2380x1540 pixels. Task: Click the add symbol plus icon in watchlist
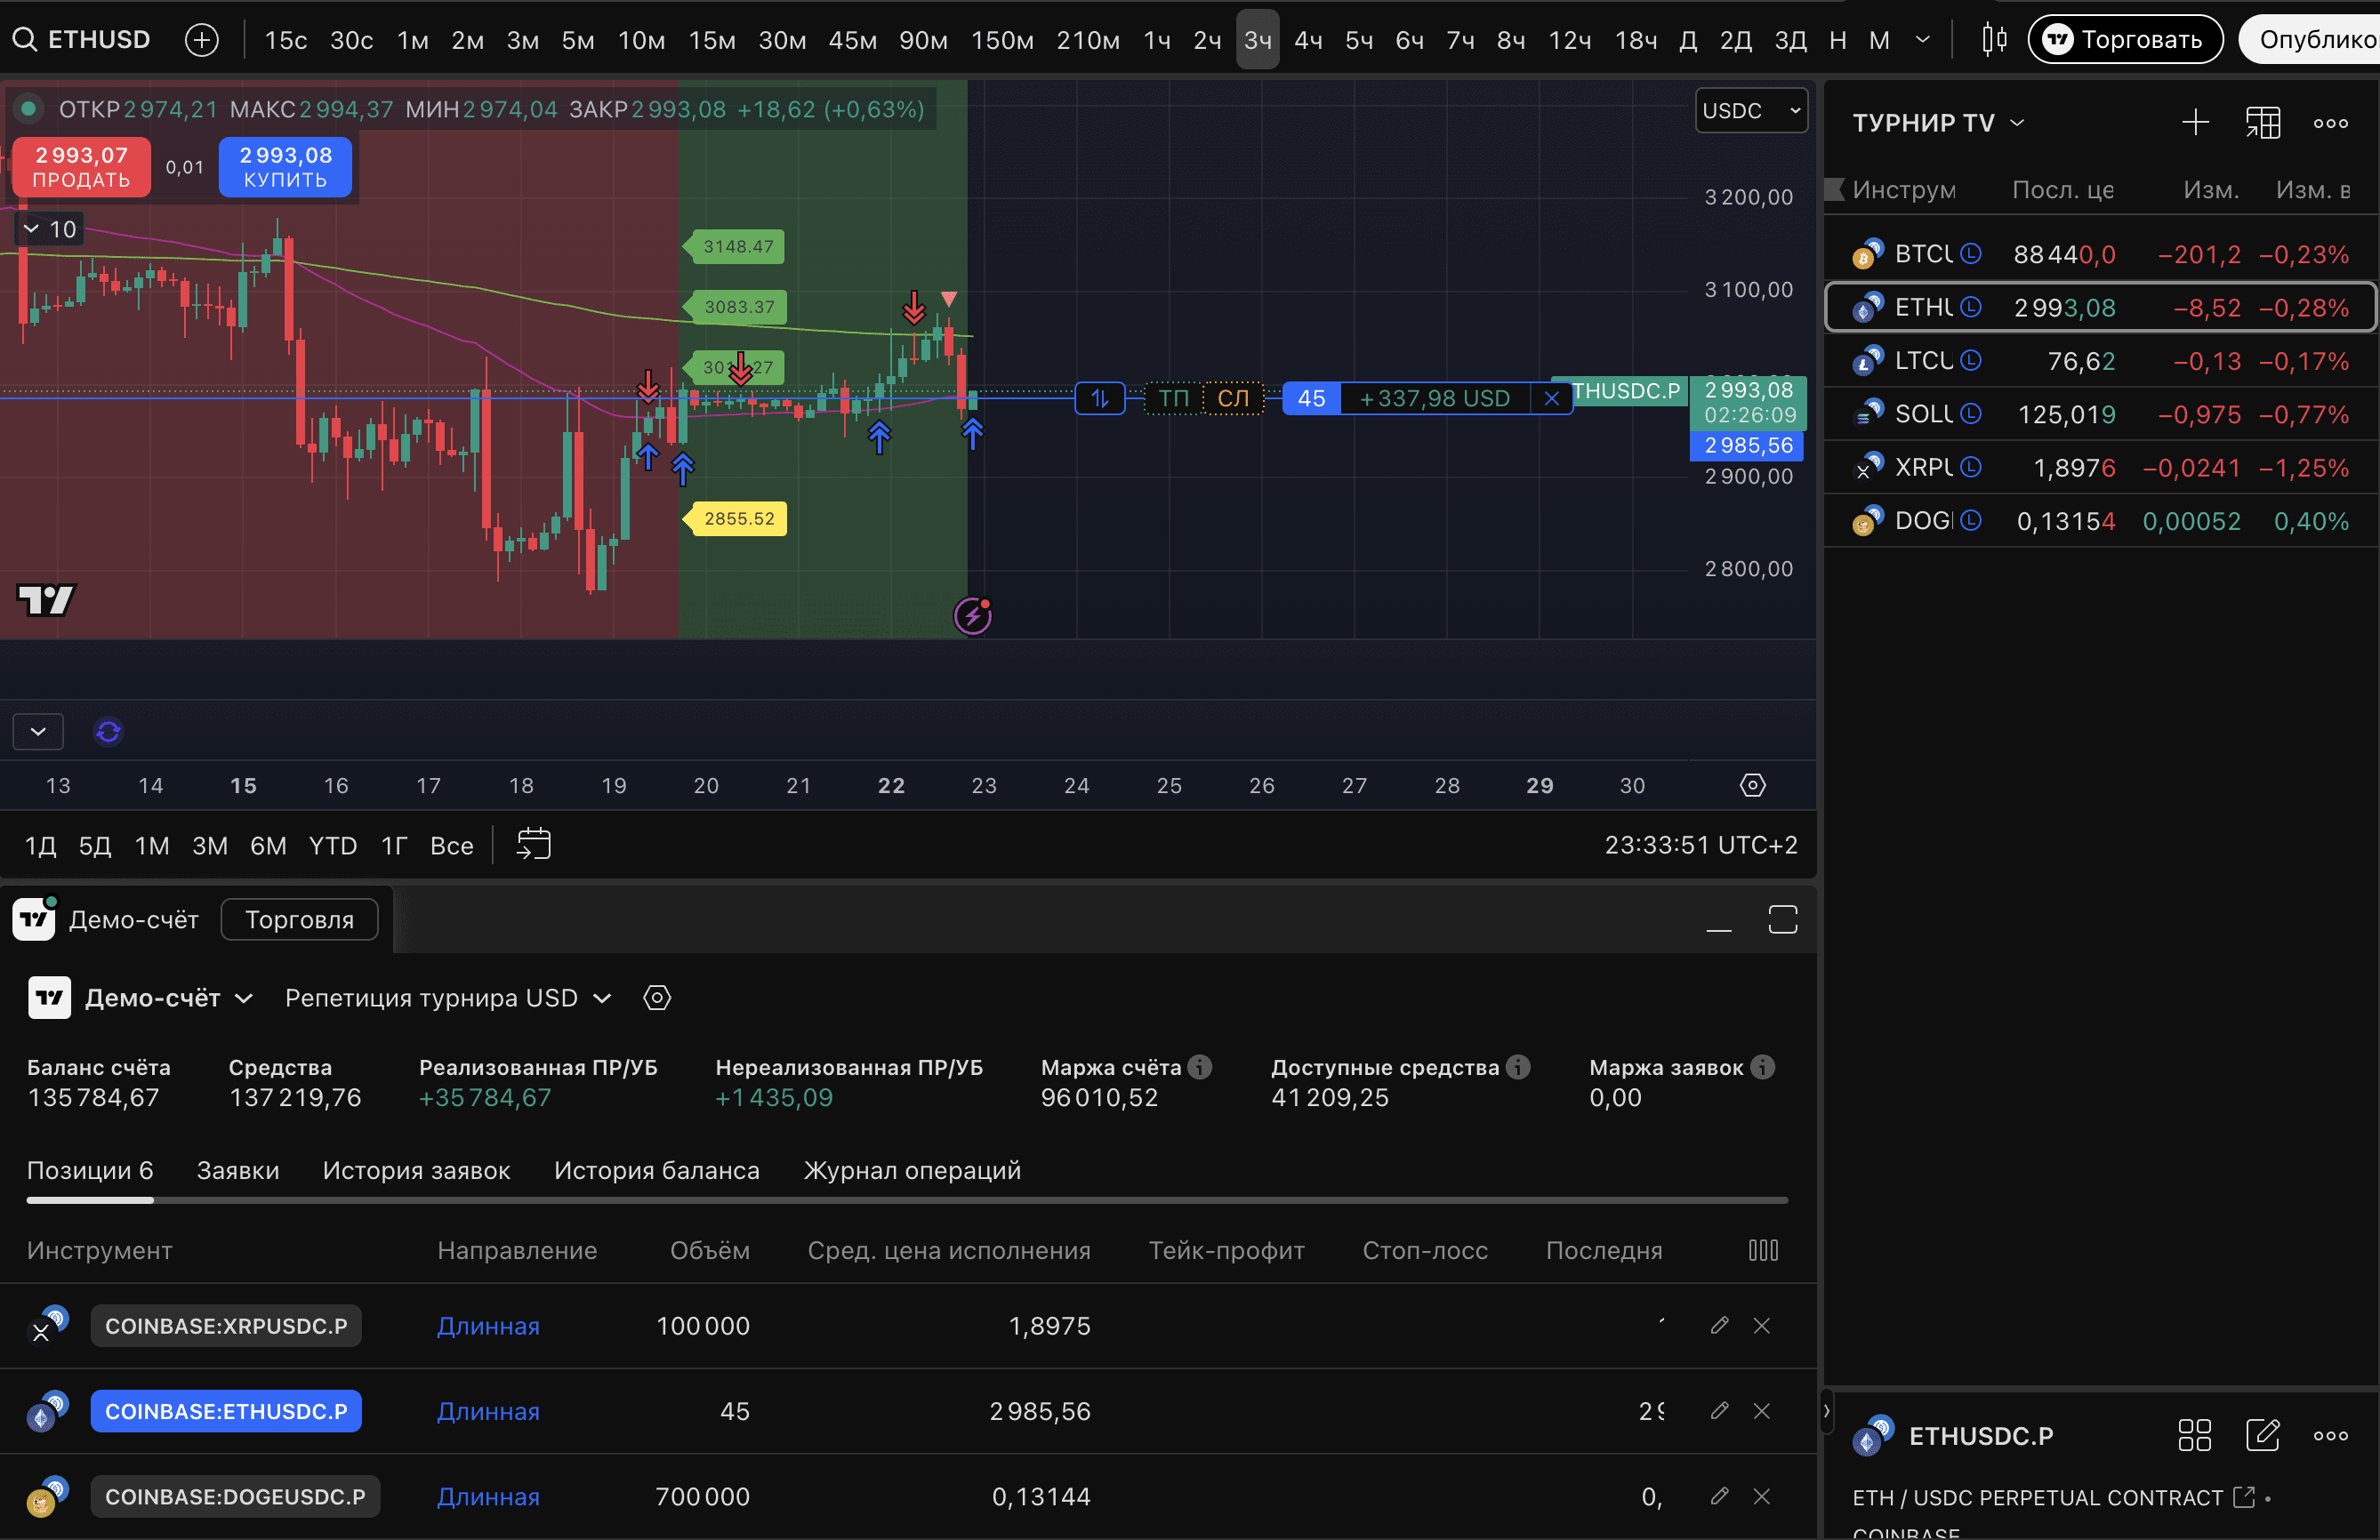point(2195,123)
